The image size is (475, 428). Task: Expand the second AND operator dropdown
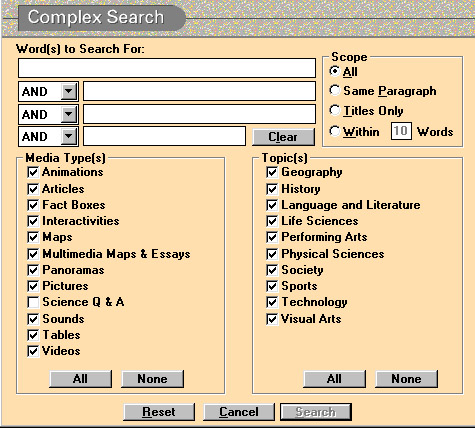pyautogui.click(x=69, y=114)
